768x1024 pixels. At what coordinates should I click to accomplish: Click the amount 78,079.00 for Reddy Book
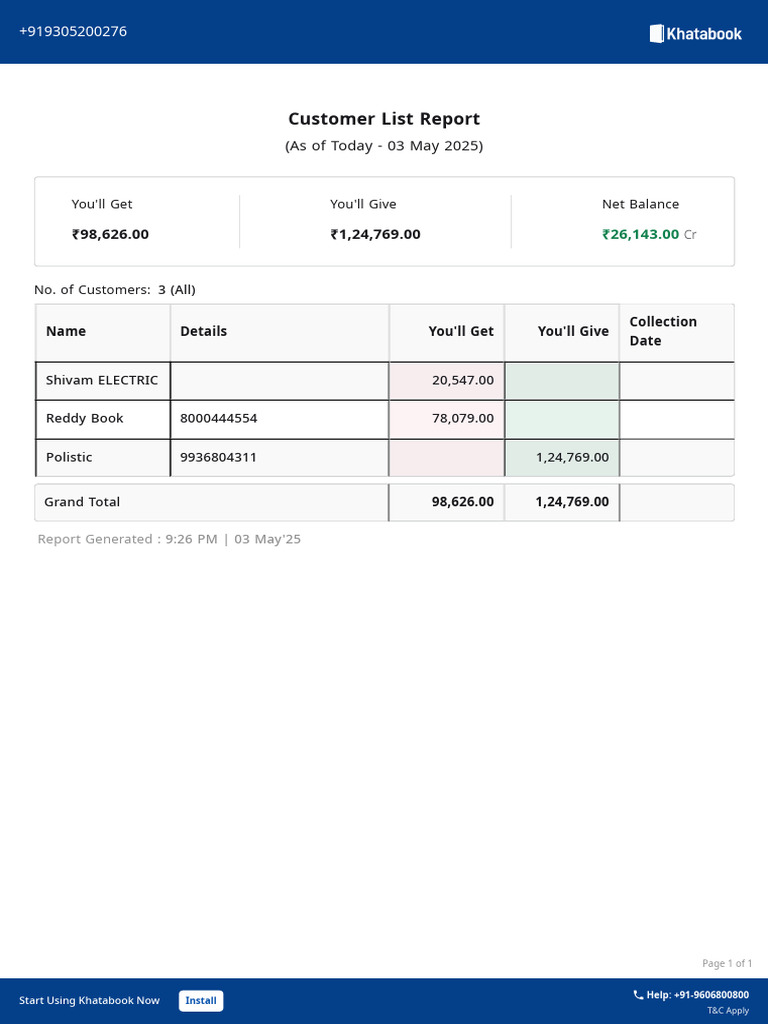point(463,418)
